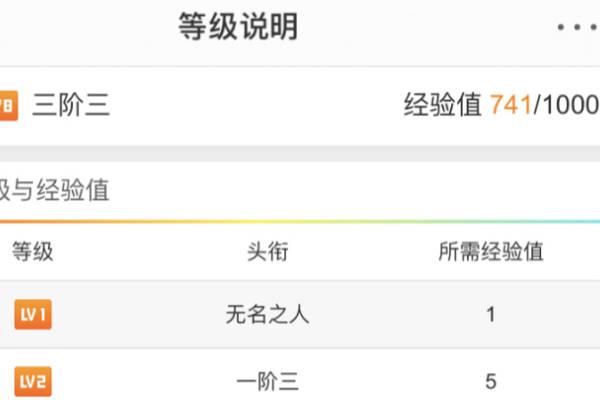600x400 pixels.
Task: Select the shaded LV1 table row
Action: click(x=300, y=314)
